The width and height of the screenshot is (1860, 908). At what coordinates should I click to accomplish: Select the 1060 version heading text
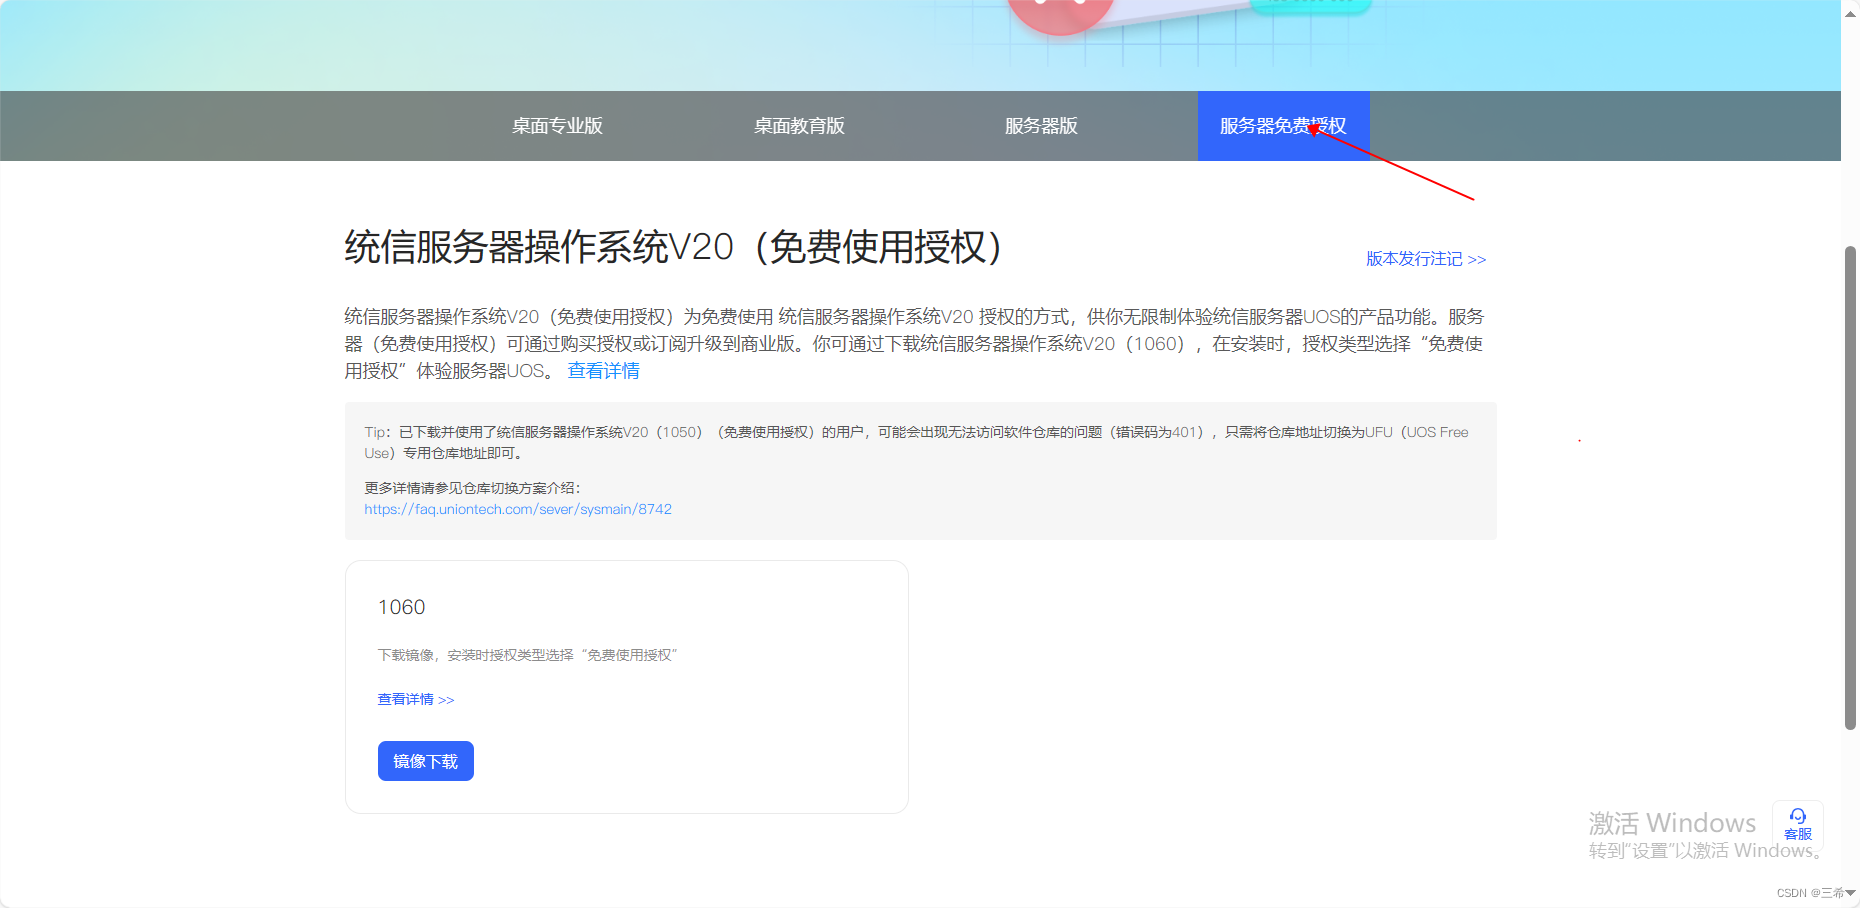[x=401, y=607]
